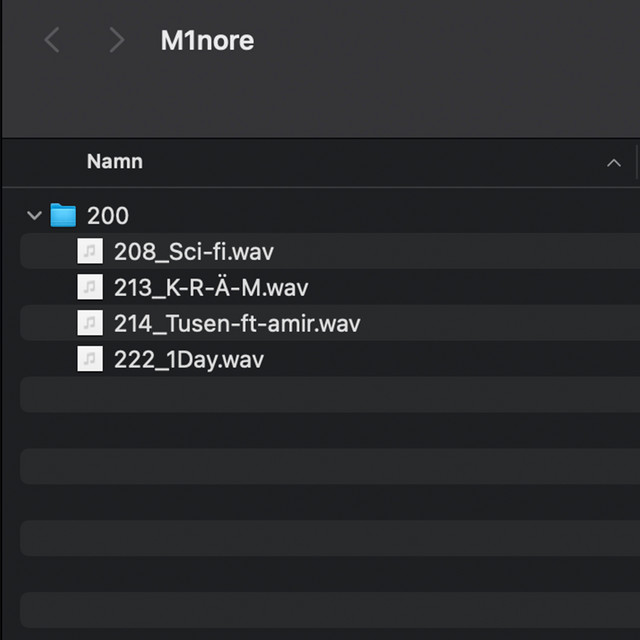Collapse the 200 folder disclosure arrow
The height and width of the screenshot is (640, 640).
(x=35, y=215)
